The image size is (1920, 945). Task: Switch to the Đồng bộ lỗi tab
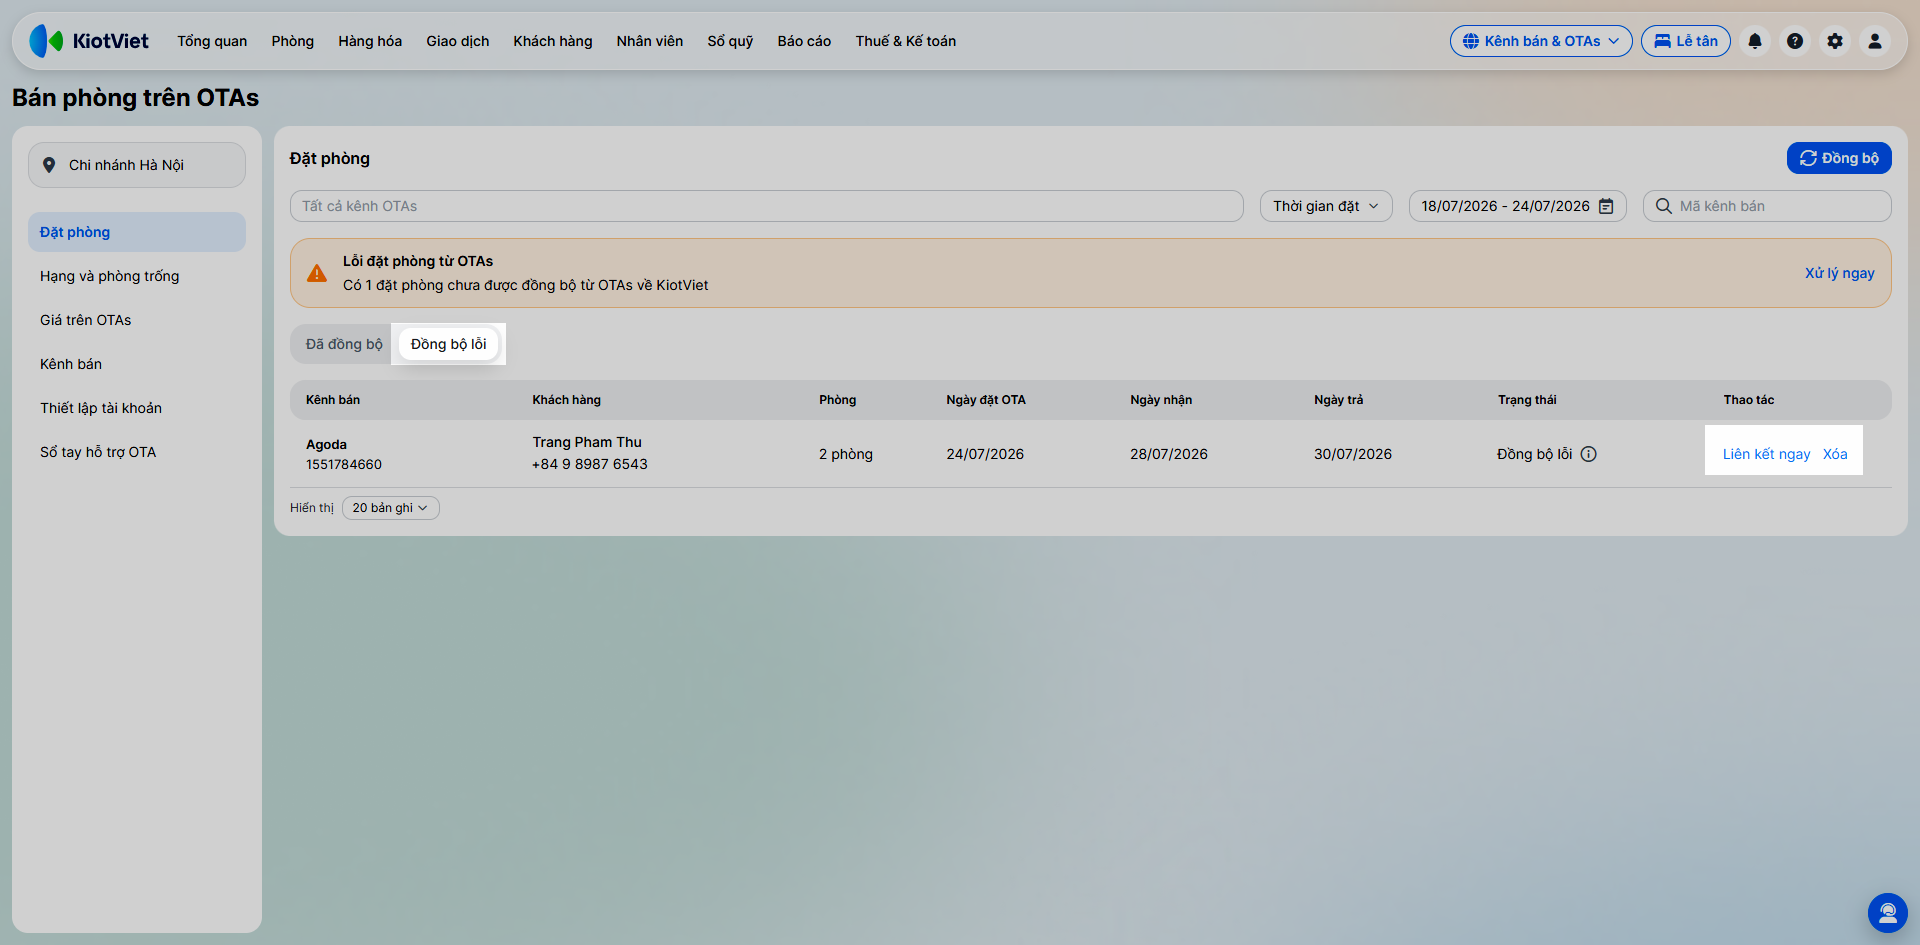click(x=448, y=344)
